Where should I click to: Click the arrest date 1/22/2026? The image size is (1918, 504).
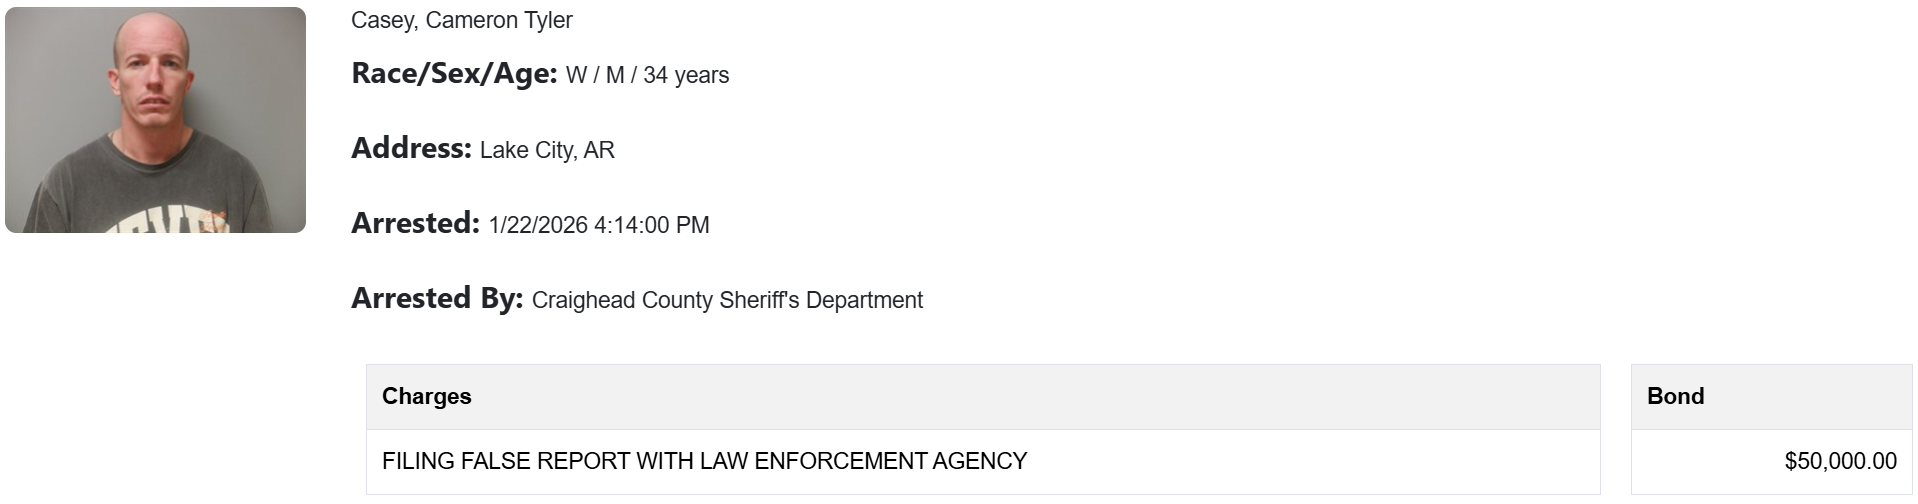tap(538, 225)
